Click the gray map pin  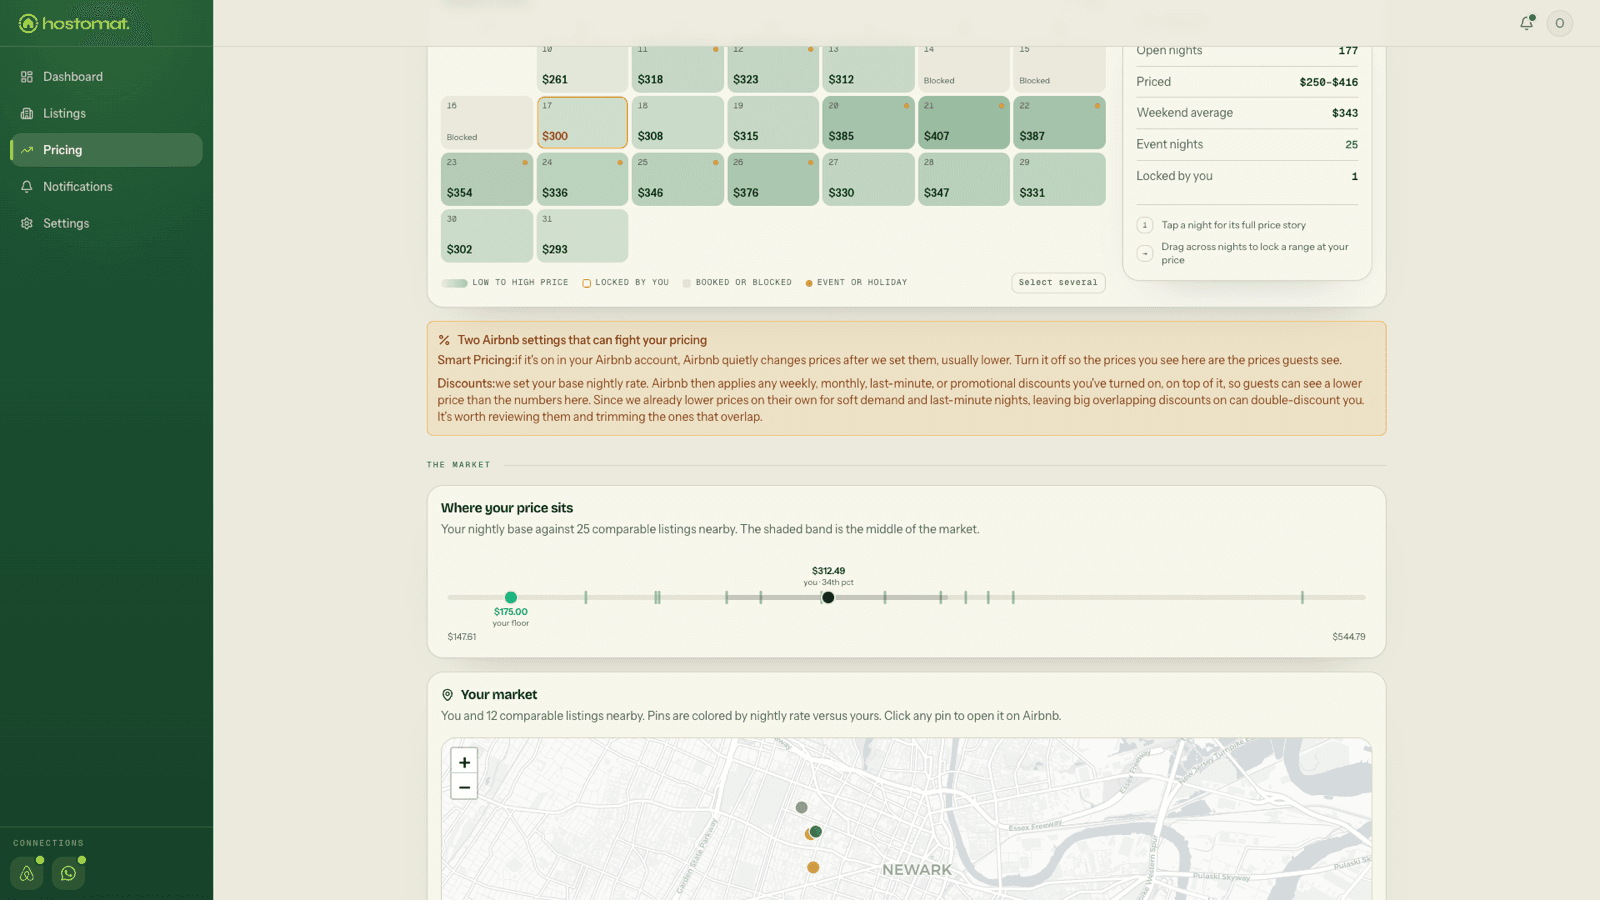(x=801, y=807)
